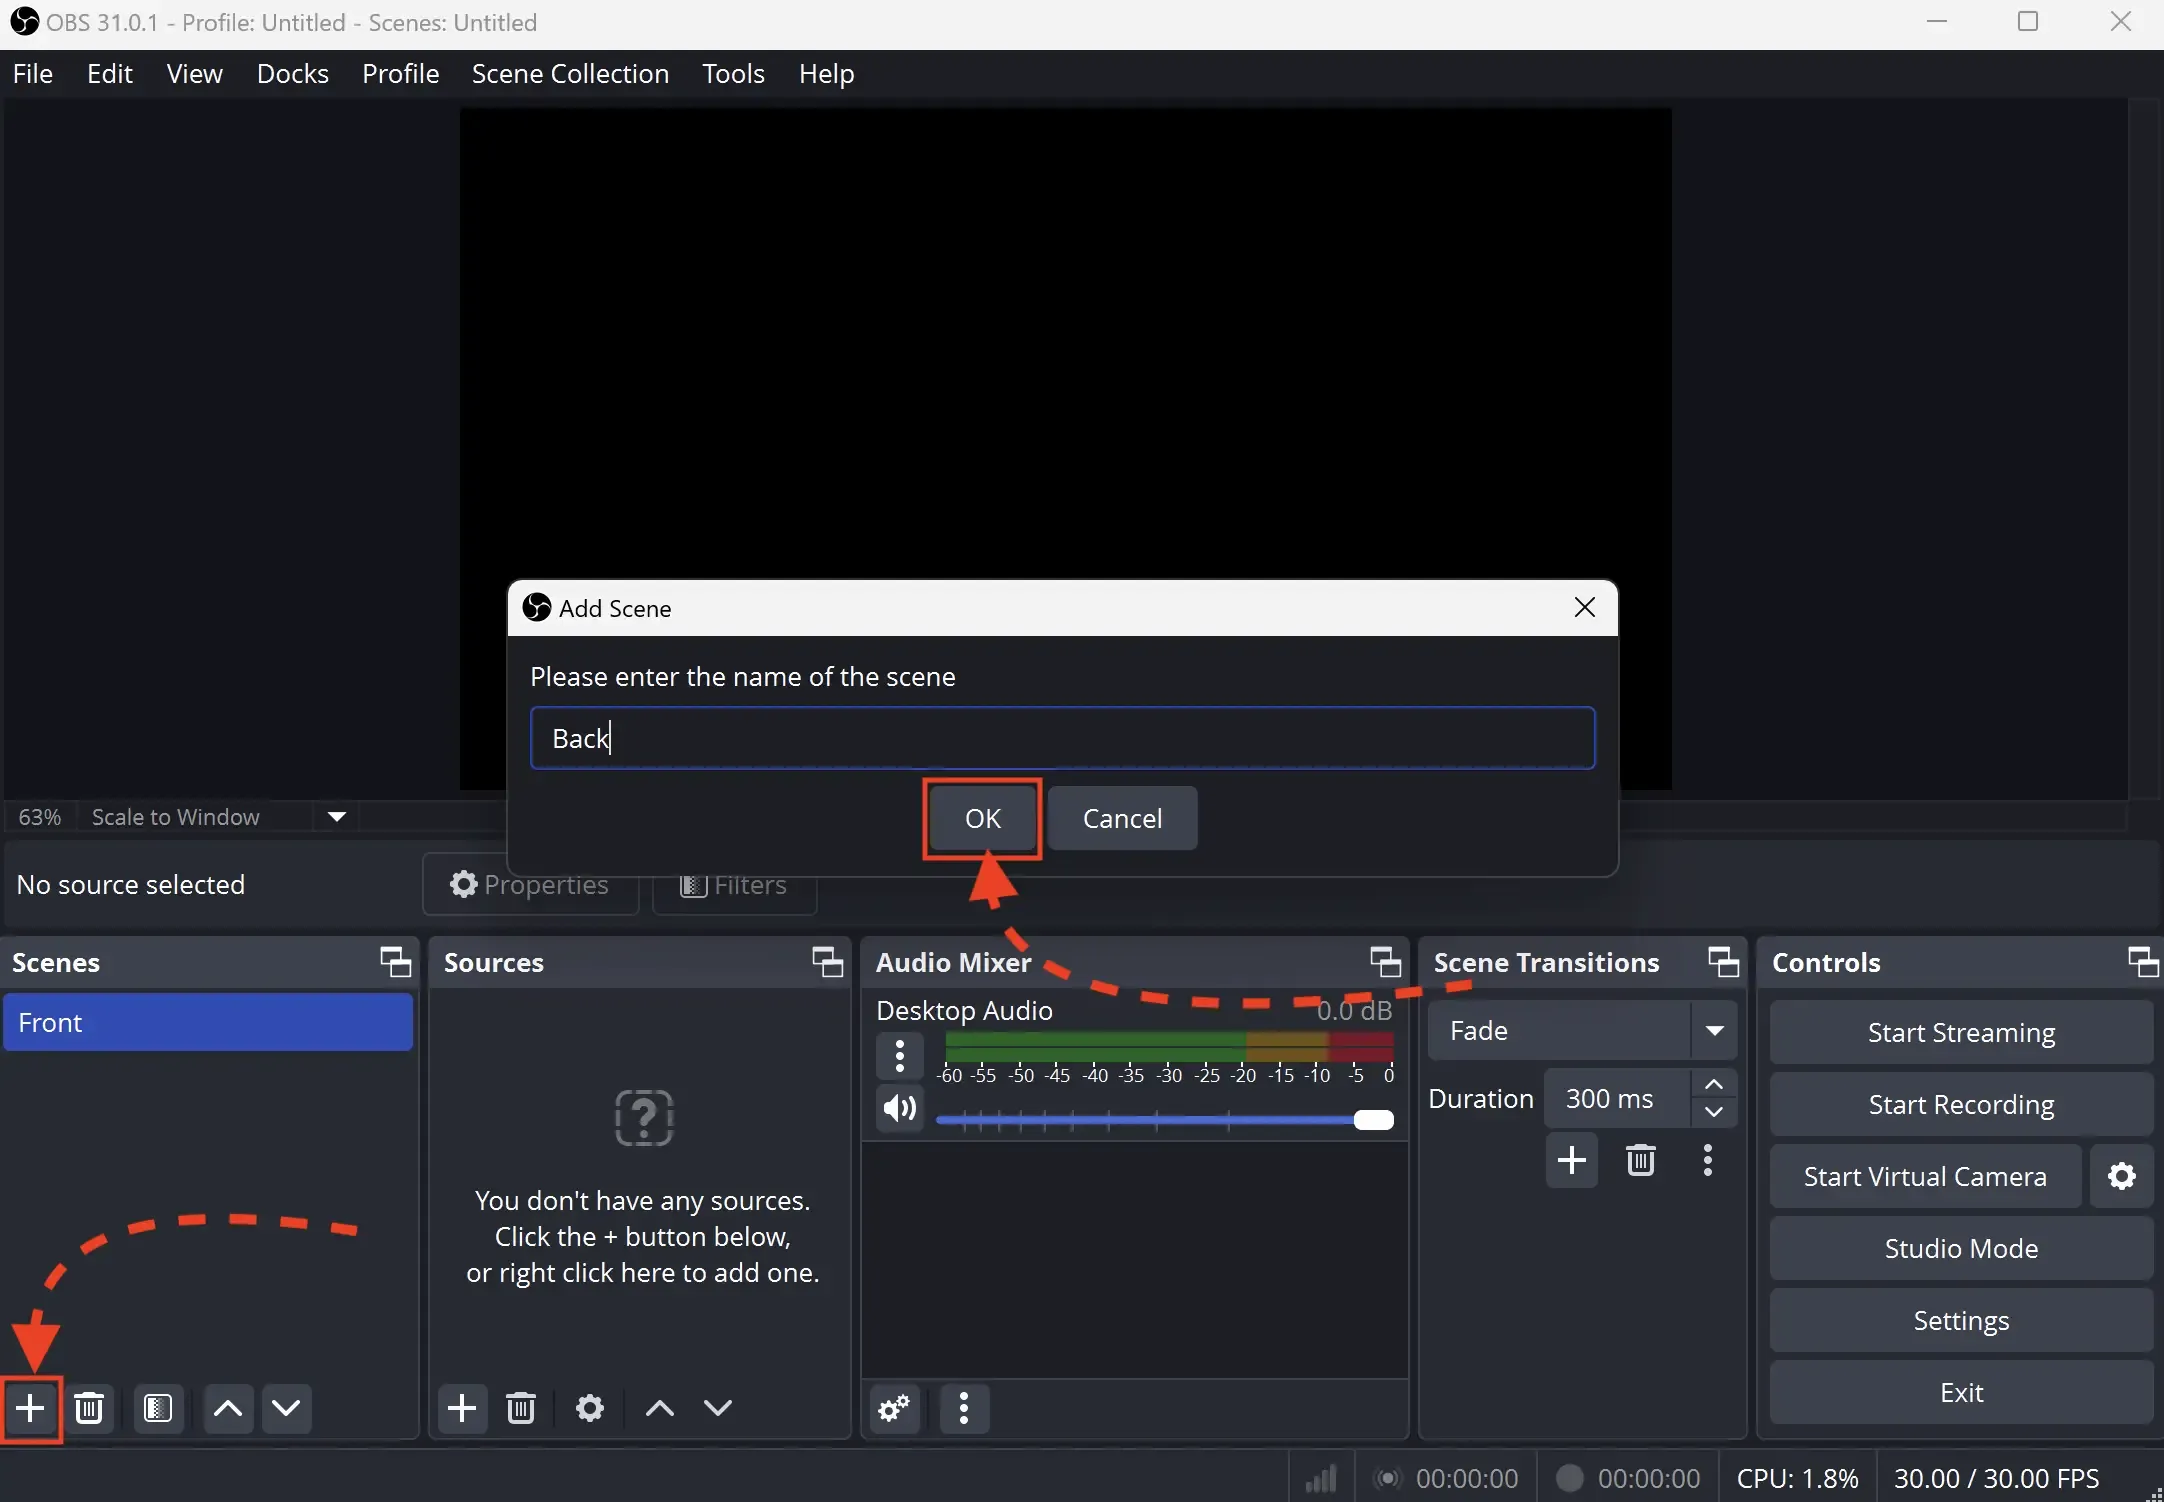
Task: Add a new scene transition with plus icon
Action: pyautogui.click(x=1571, y=1160)
